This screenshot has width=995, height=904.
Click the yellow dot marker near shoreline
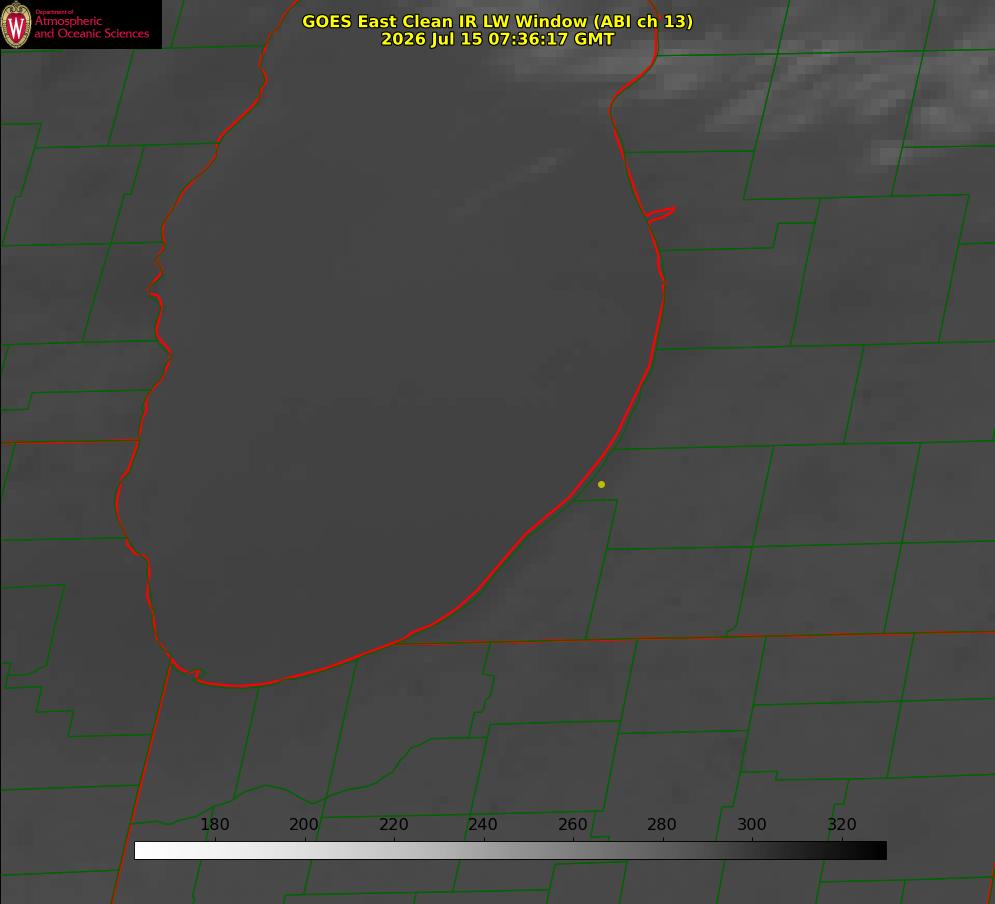tap(601, 484)
